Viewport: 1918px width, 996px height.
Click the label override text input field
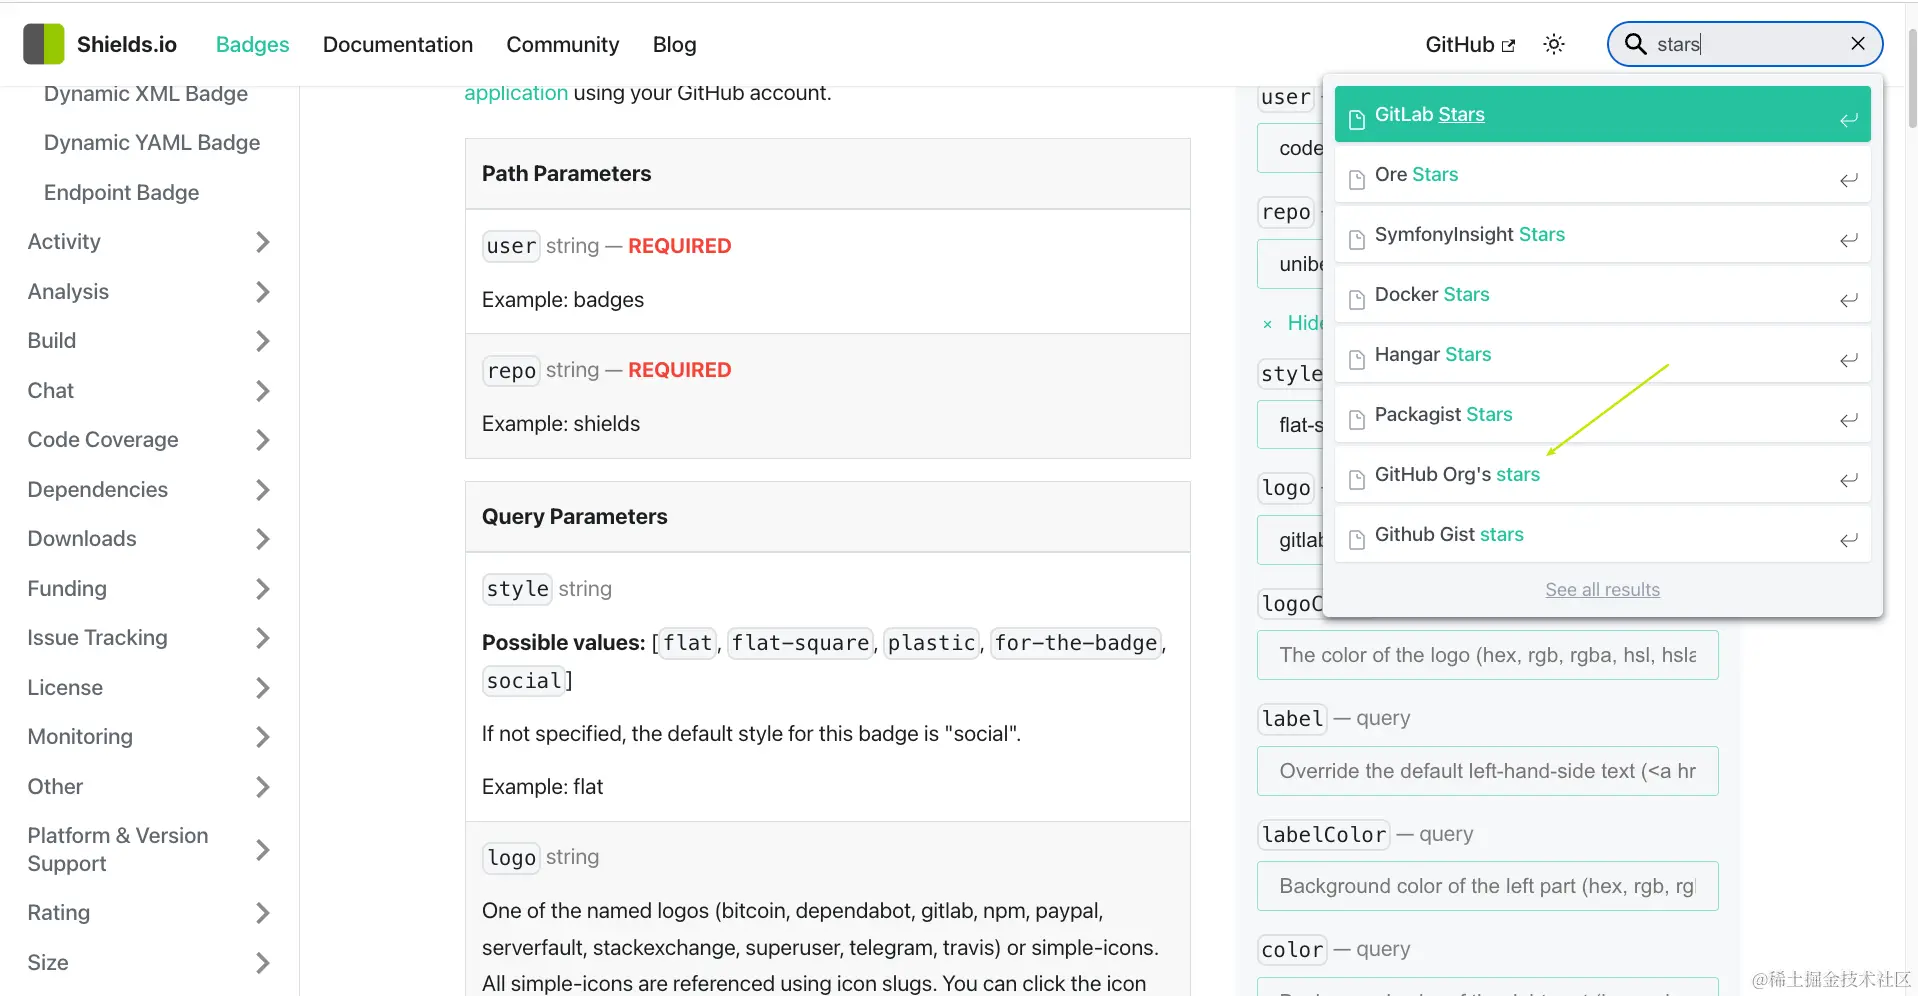click(x=1487, y=771)
